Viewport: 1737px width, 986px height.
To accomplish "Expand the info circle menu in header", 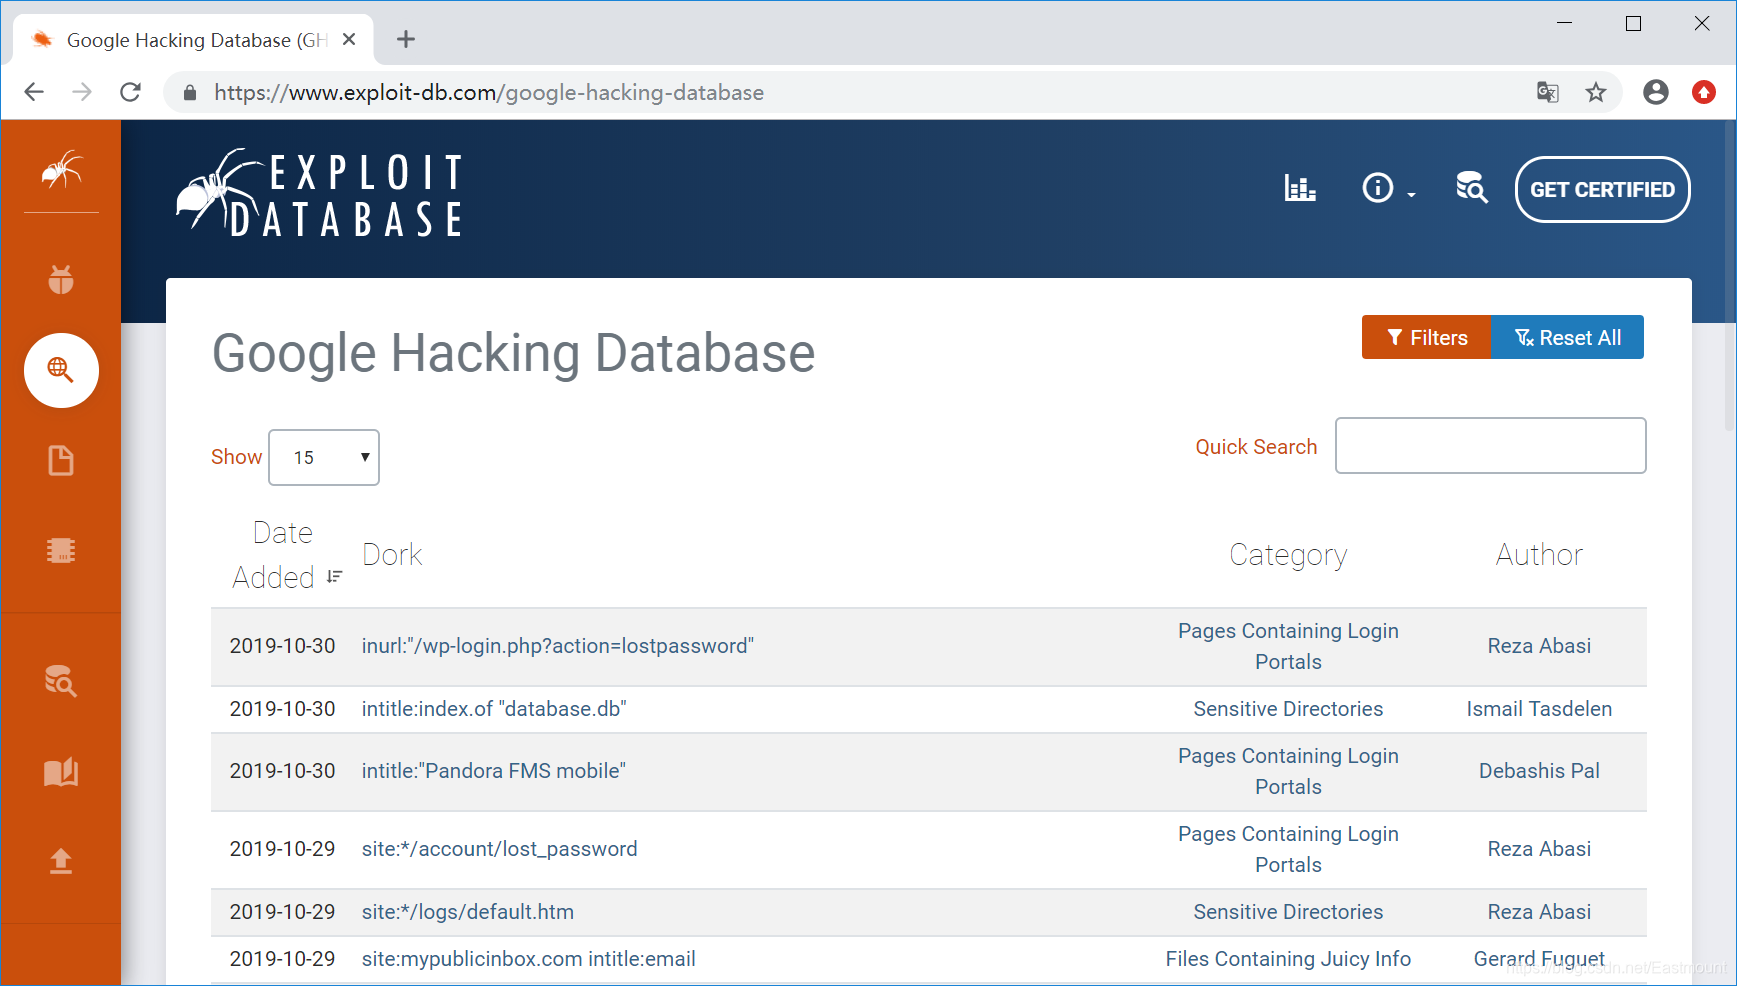I will click(1388, 188).
